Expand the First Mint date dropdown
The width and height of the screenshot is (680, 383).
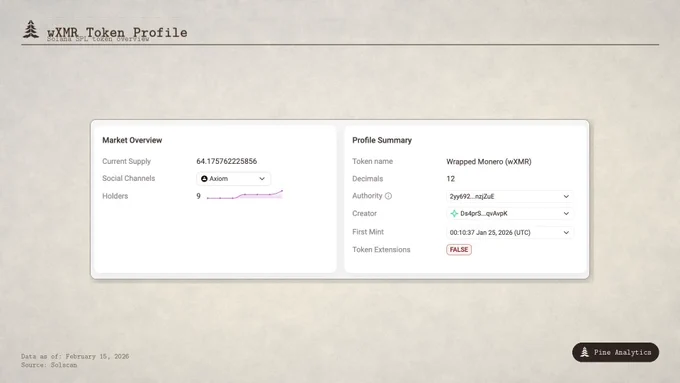coord(509,232)
